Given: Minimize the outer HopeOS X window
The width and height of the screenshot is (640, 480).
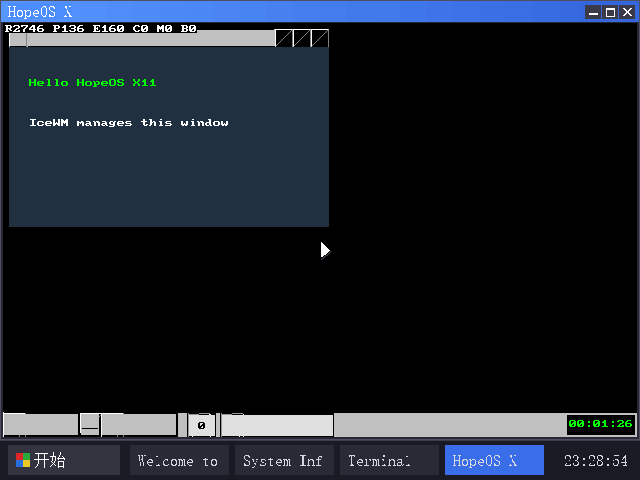Looking at the screenshot, I should 593,13.
